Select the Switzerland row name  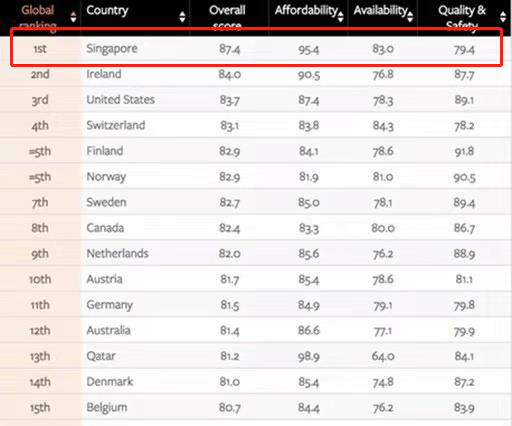pos(116,125)
